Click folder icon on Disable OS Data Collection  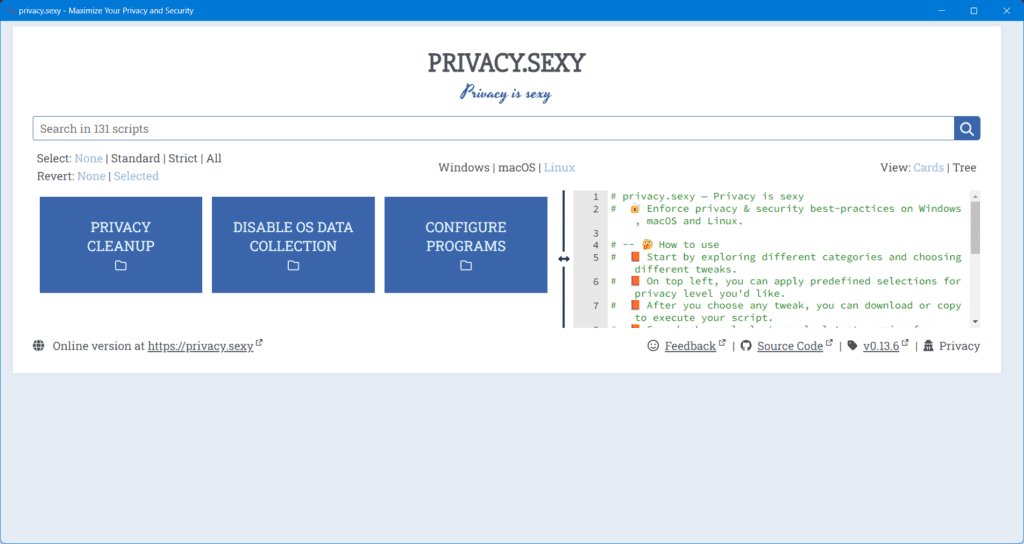coord(293,265)
